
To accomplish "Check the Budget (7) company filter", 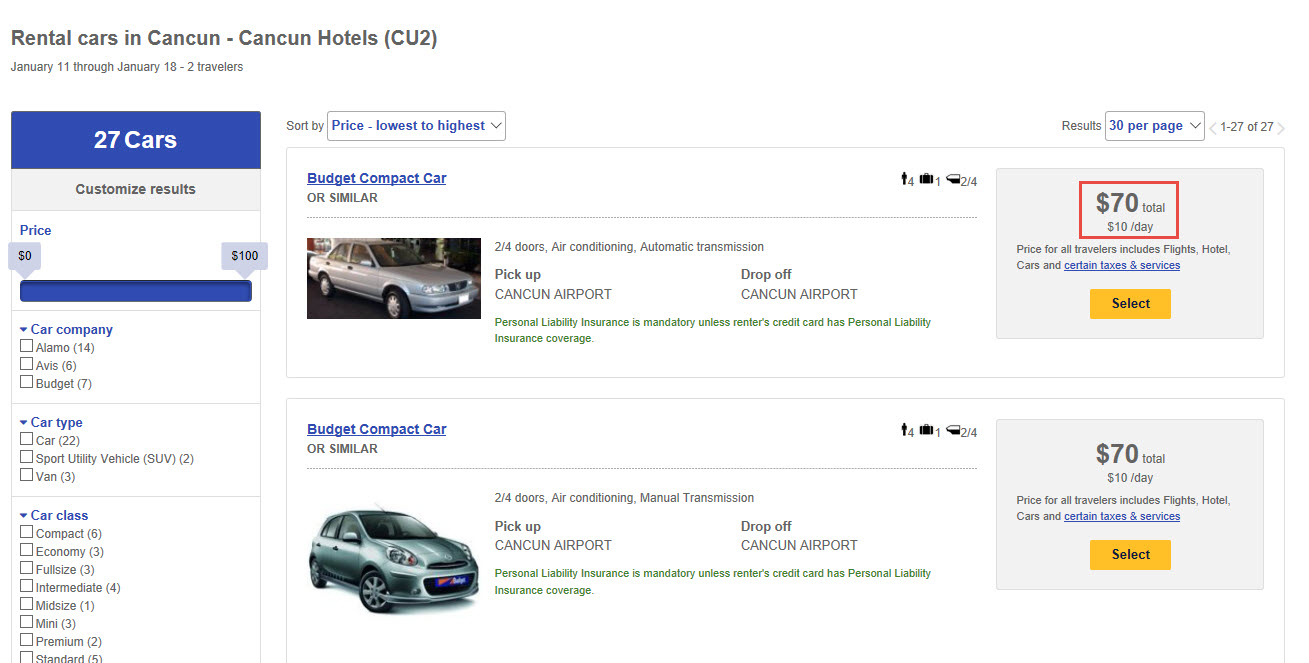I will point(27,382).
